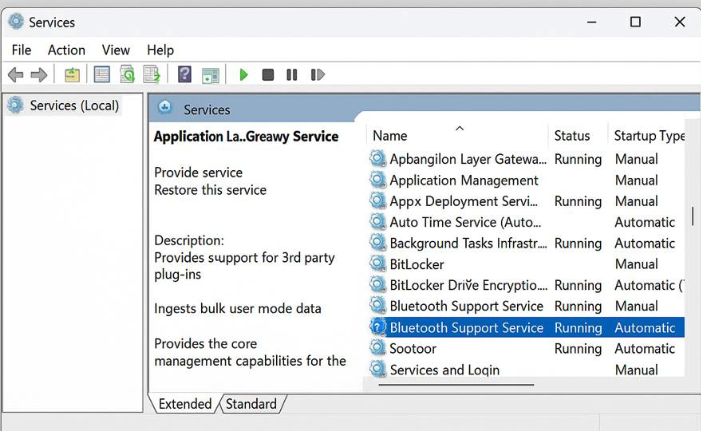Go back with the left arrow toolbar icon
The height and width of the screenshot is (431, 701).
[16, 75]
